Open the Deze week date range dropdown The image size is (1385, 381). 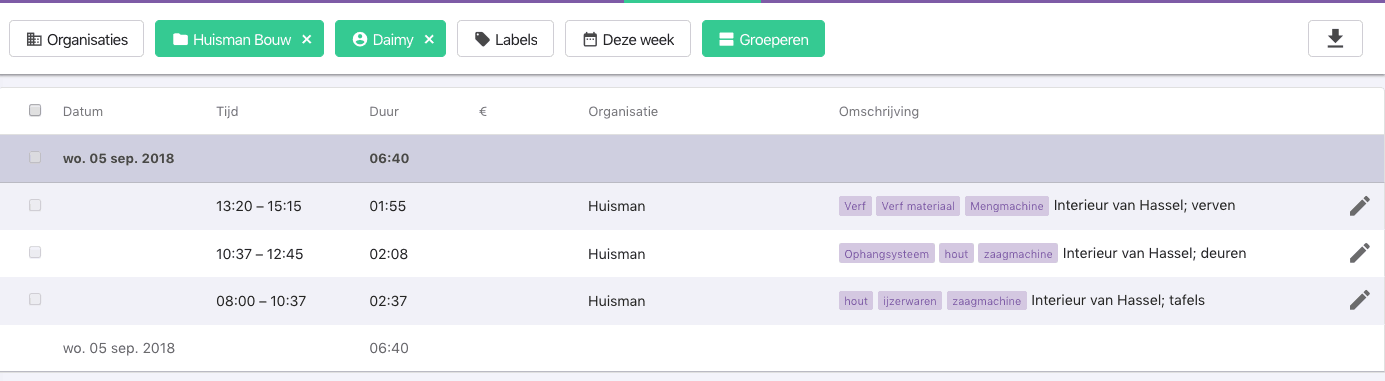tap(628, 39)
